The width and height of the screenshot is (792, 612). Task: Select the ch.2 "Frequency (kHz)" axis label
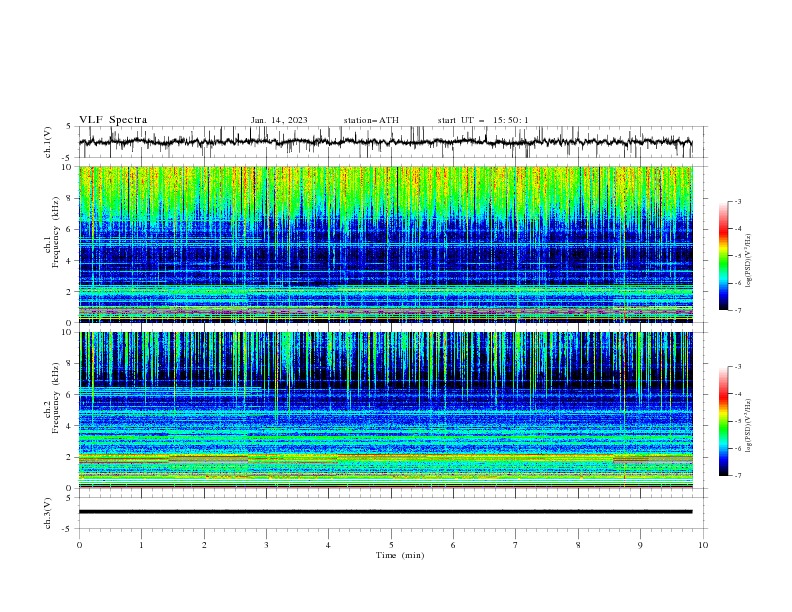point(56,398)
